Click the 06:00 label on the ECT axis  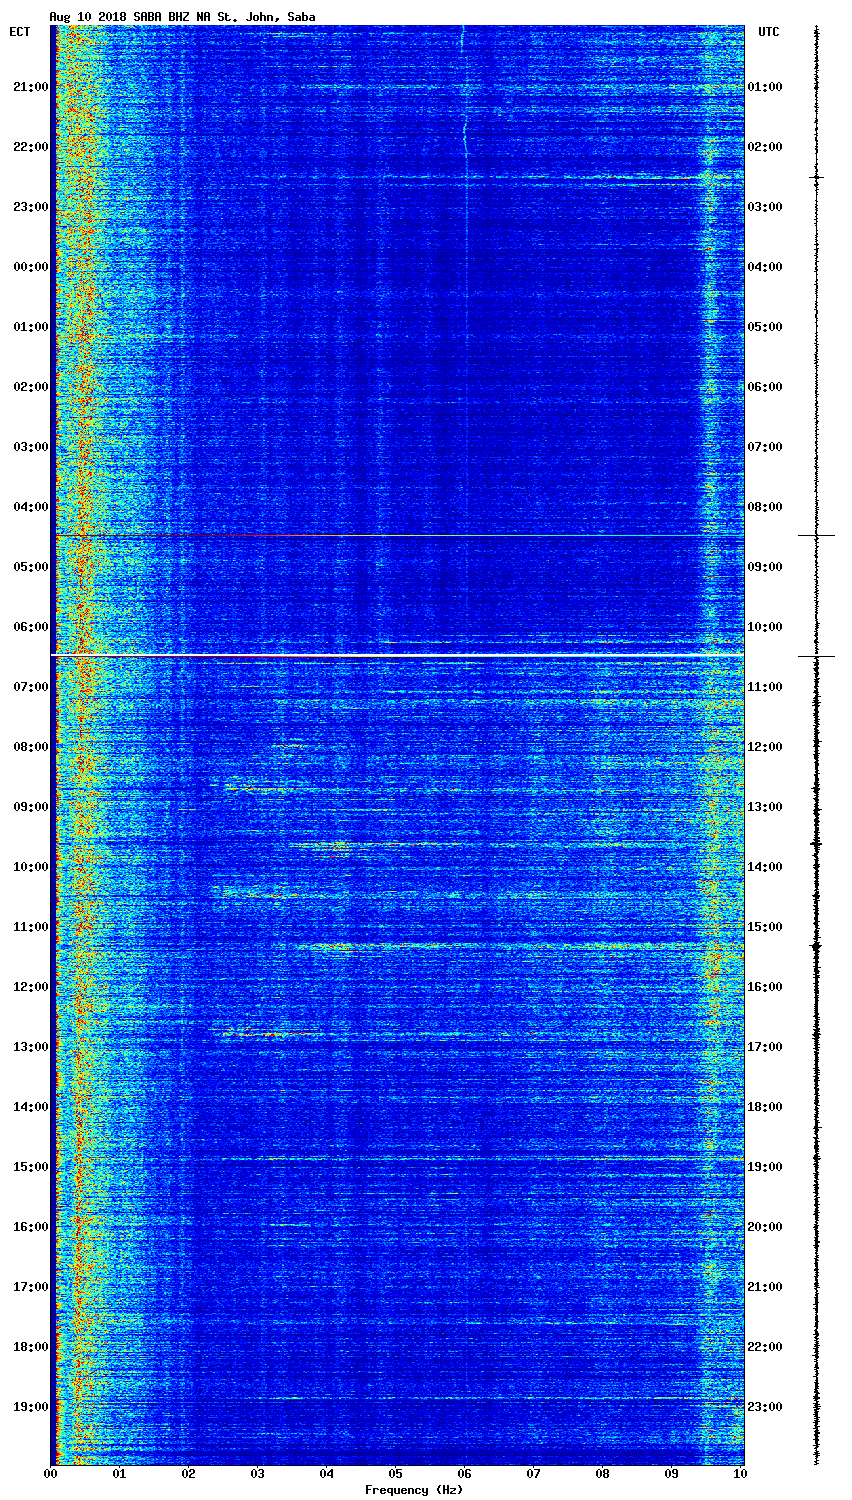click(x=31, y=627)
